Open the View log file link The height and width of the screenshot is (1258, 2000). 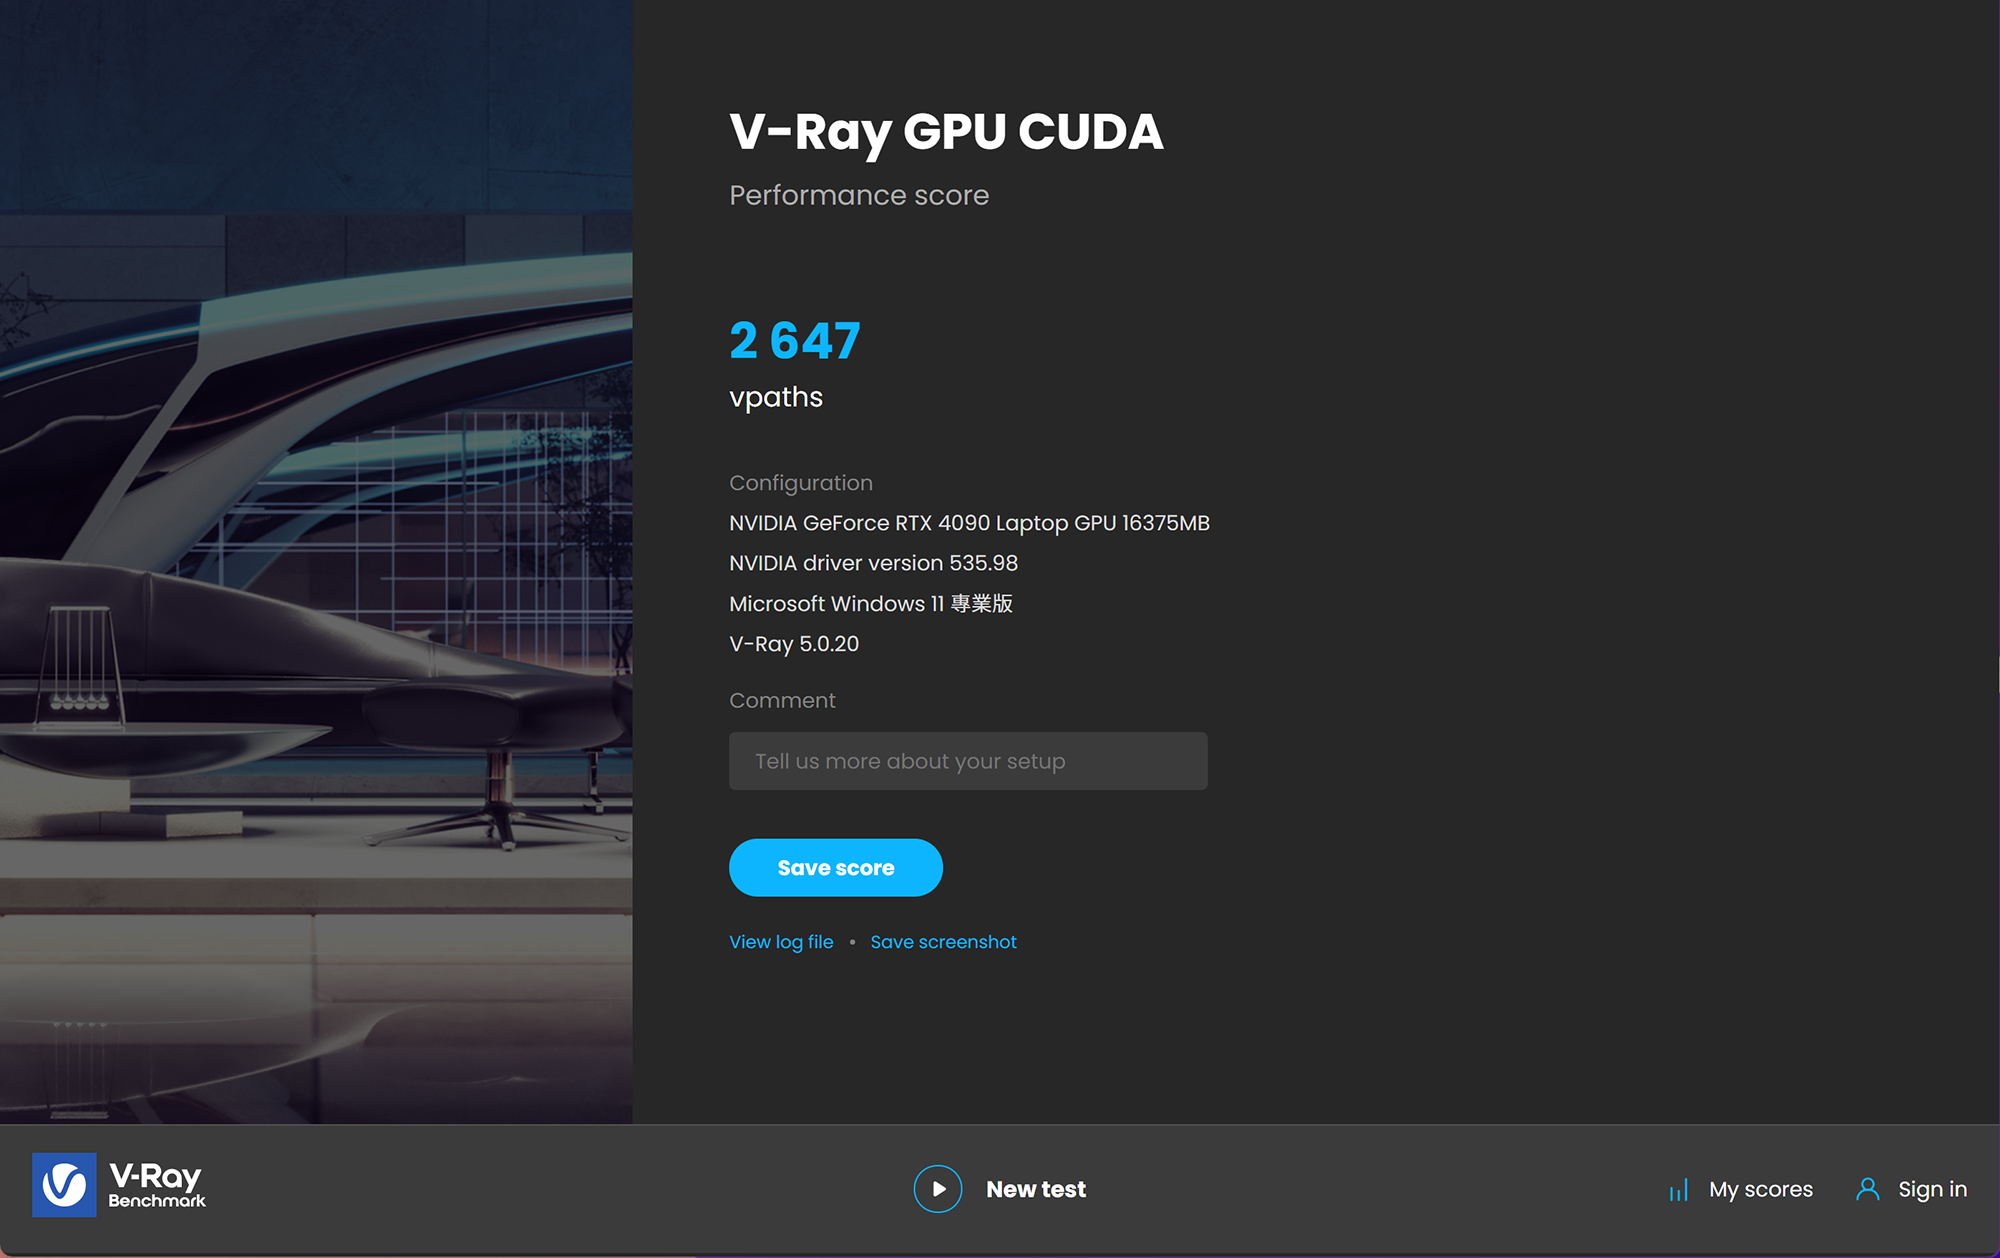tap(781, 942)
